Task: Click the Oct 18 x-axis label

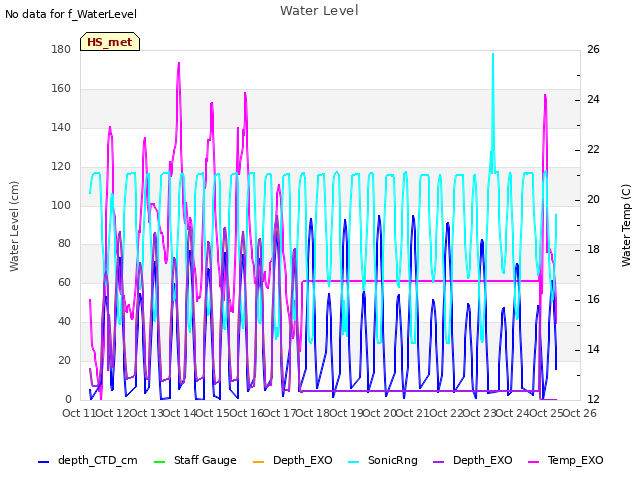Action: [312, 413]
